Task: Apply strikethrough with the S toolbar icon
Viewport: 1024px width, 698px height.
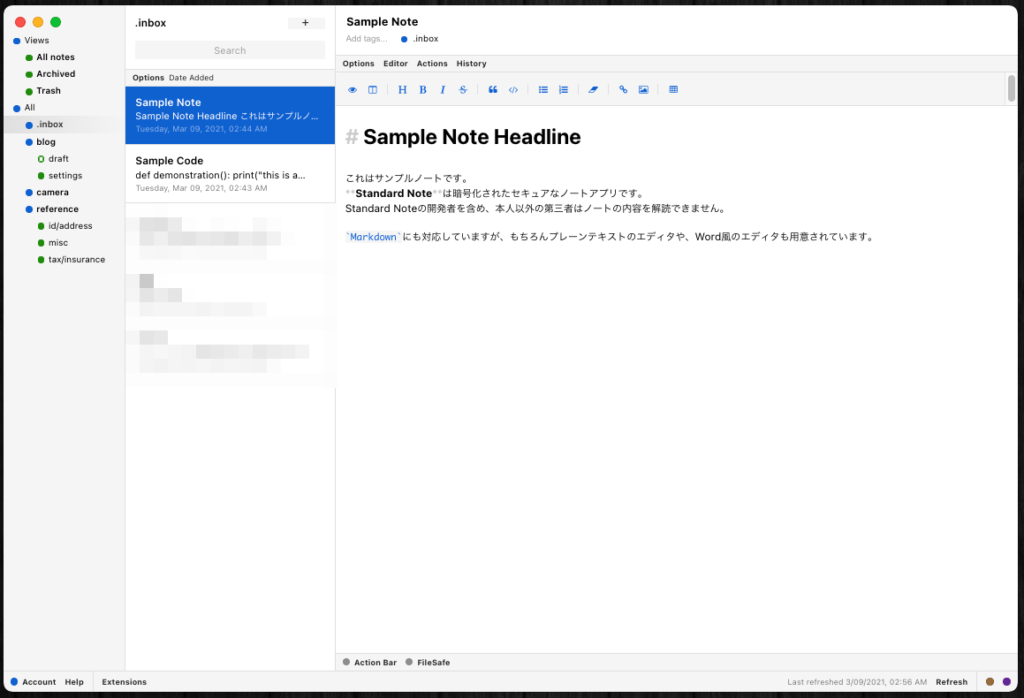Action: click(463, 90)
